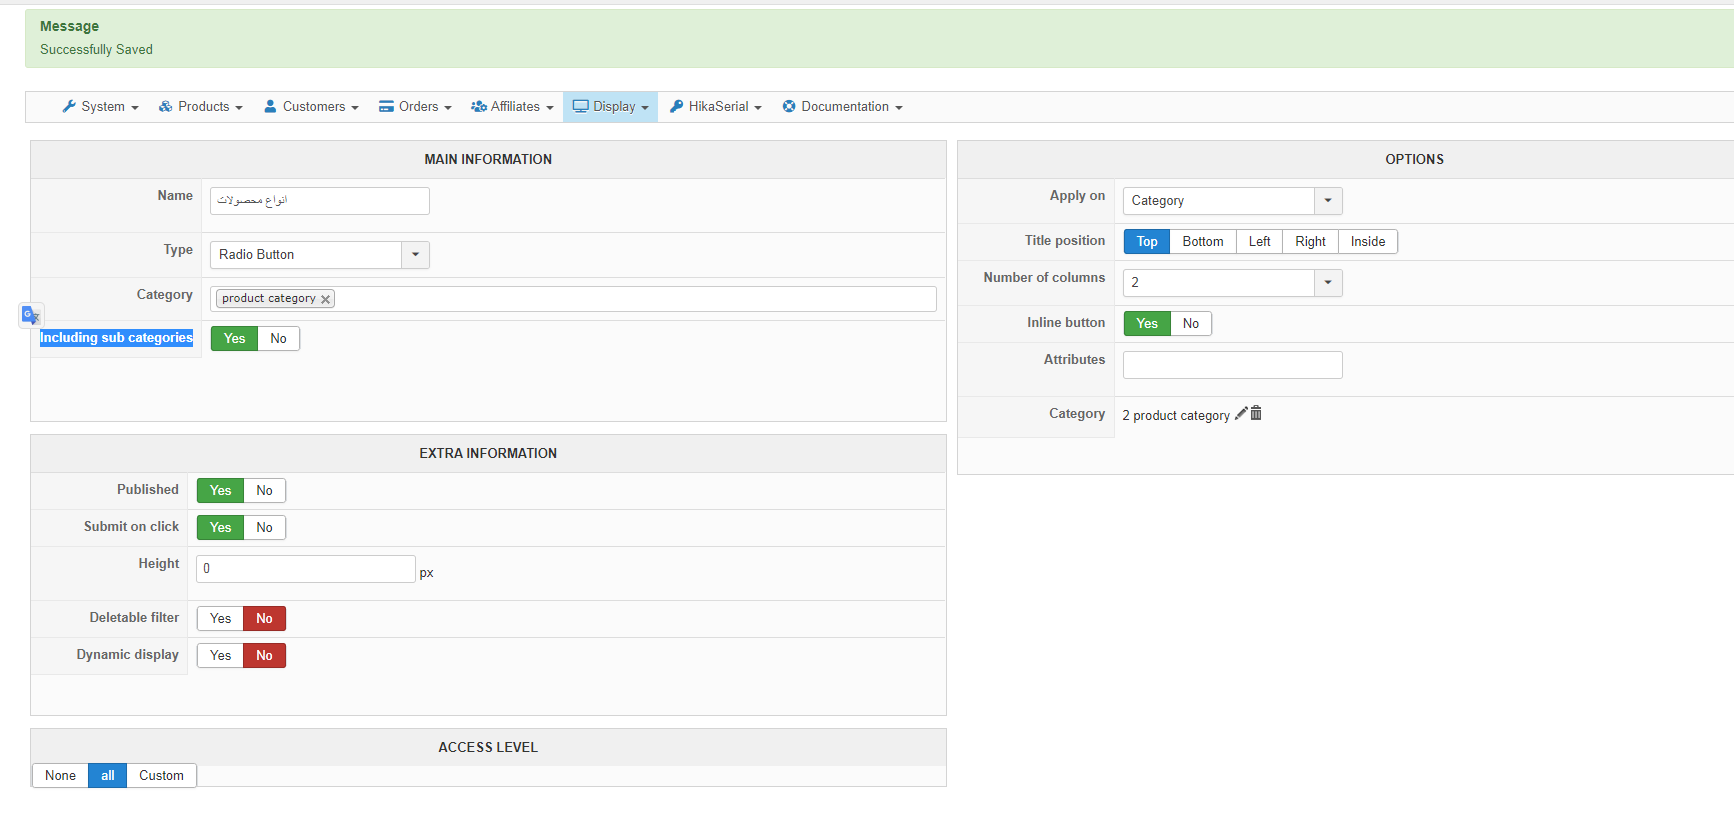Click the Customers user icon

(270, 106)
